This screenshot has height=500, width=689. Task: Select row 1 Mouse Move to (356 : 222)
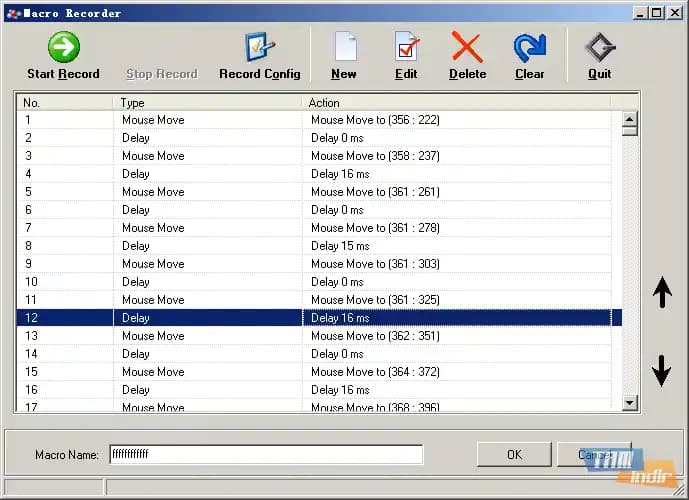pos(375,120)
